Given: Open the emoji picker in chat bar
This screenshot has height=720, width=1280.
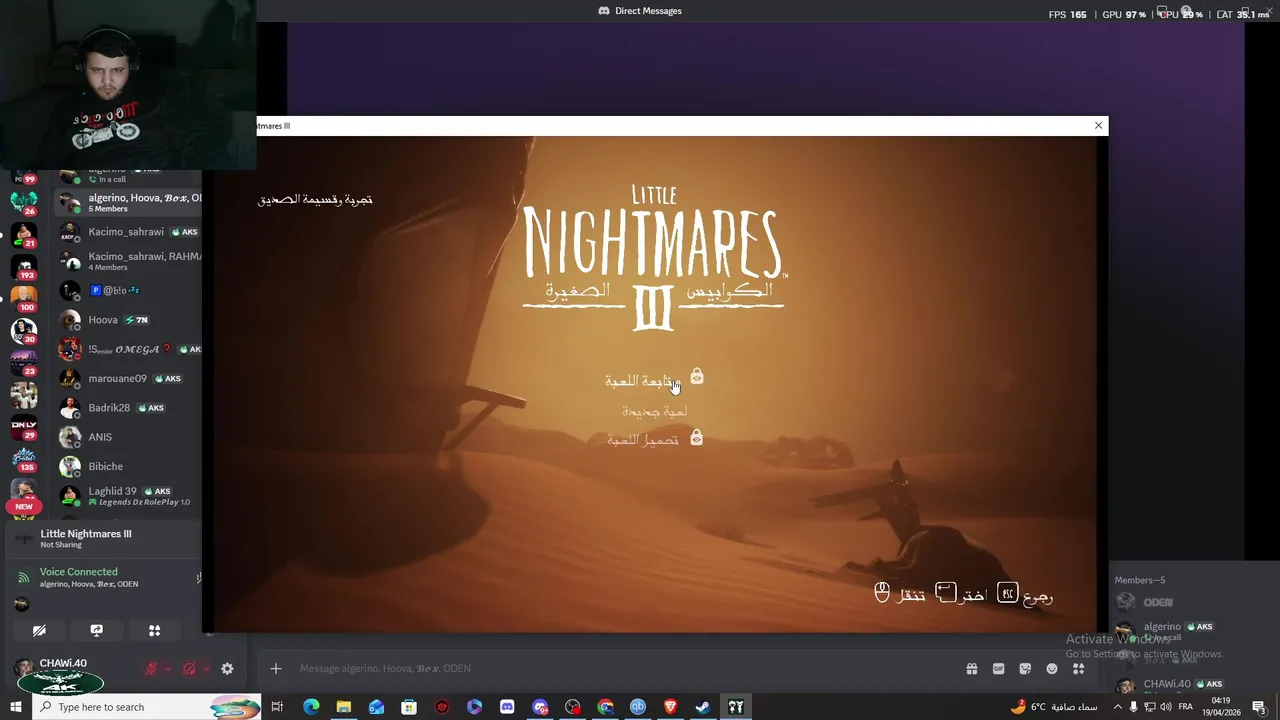Looking at the screenshot, I should (1052, 669).
